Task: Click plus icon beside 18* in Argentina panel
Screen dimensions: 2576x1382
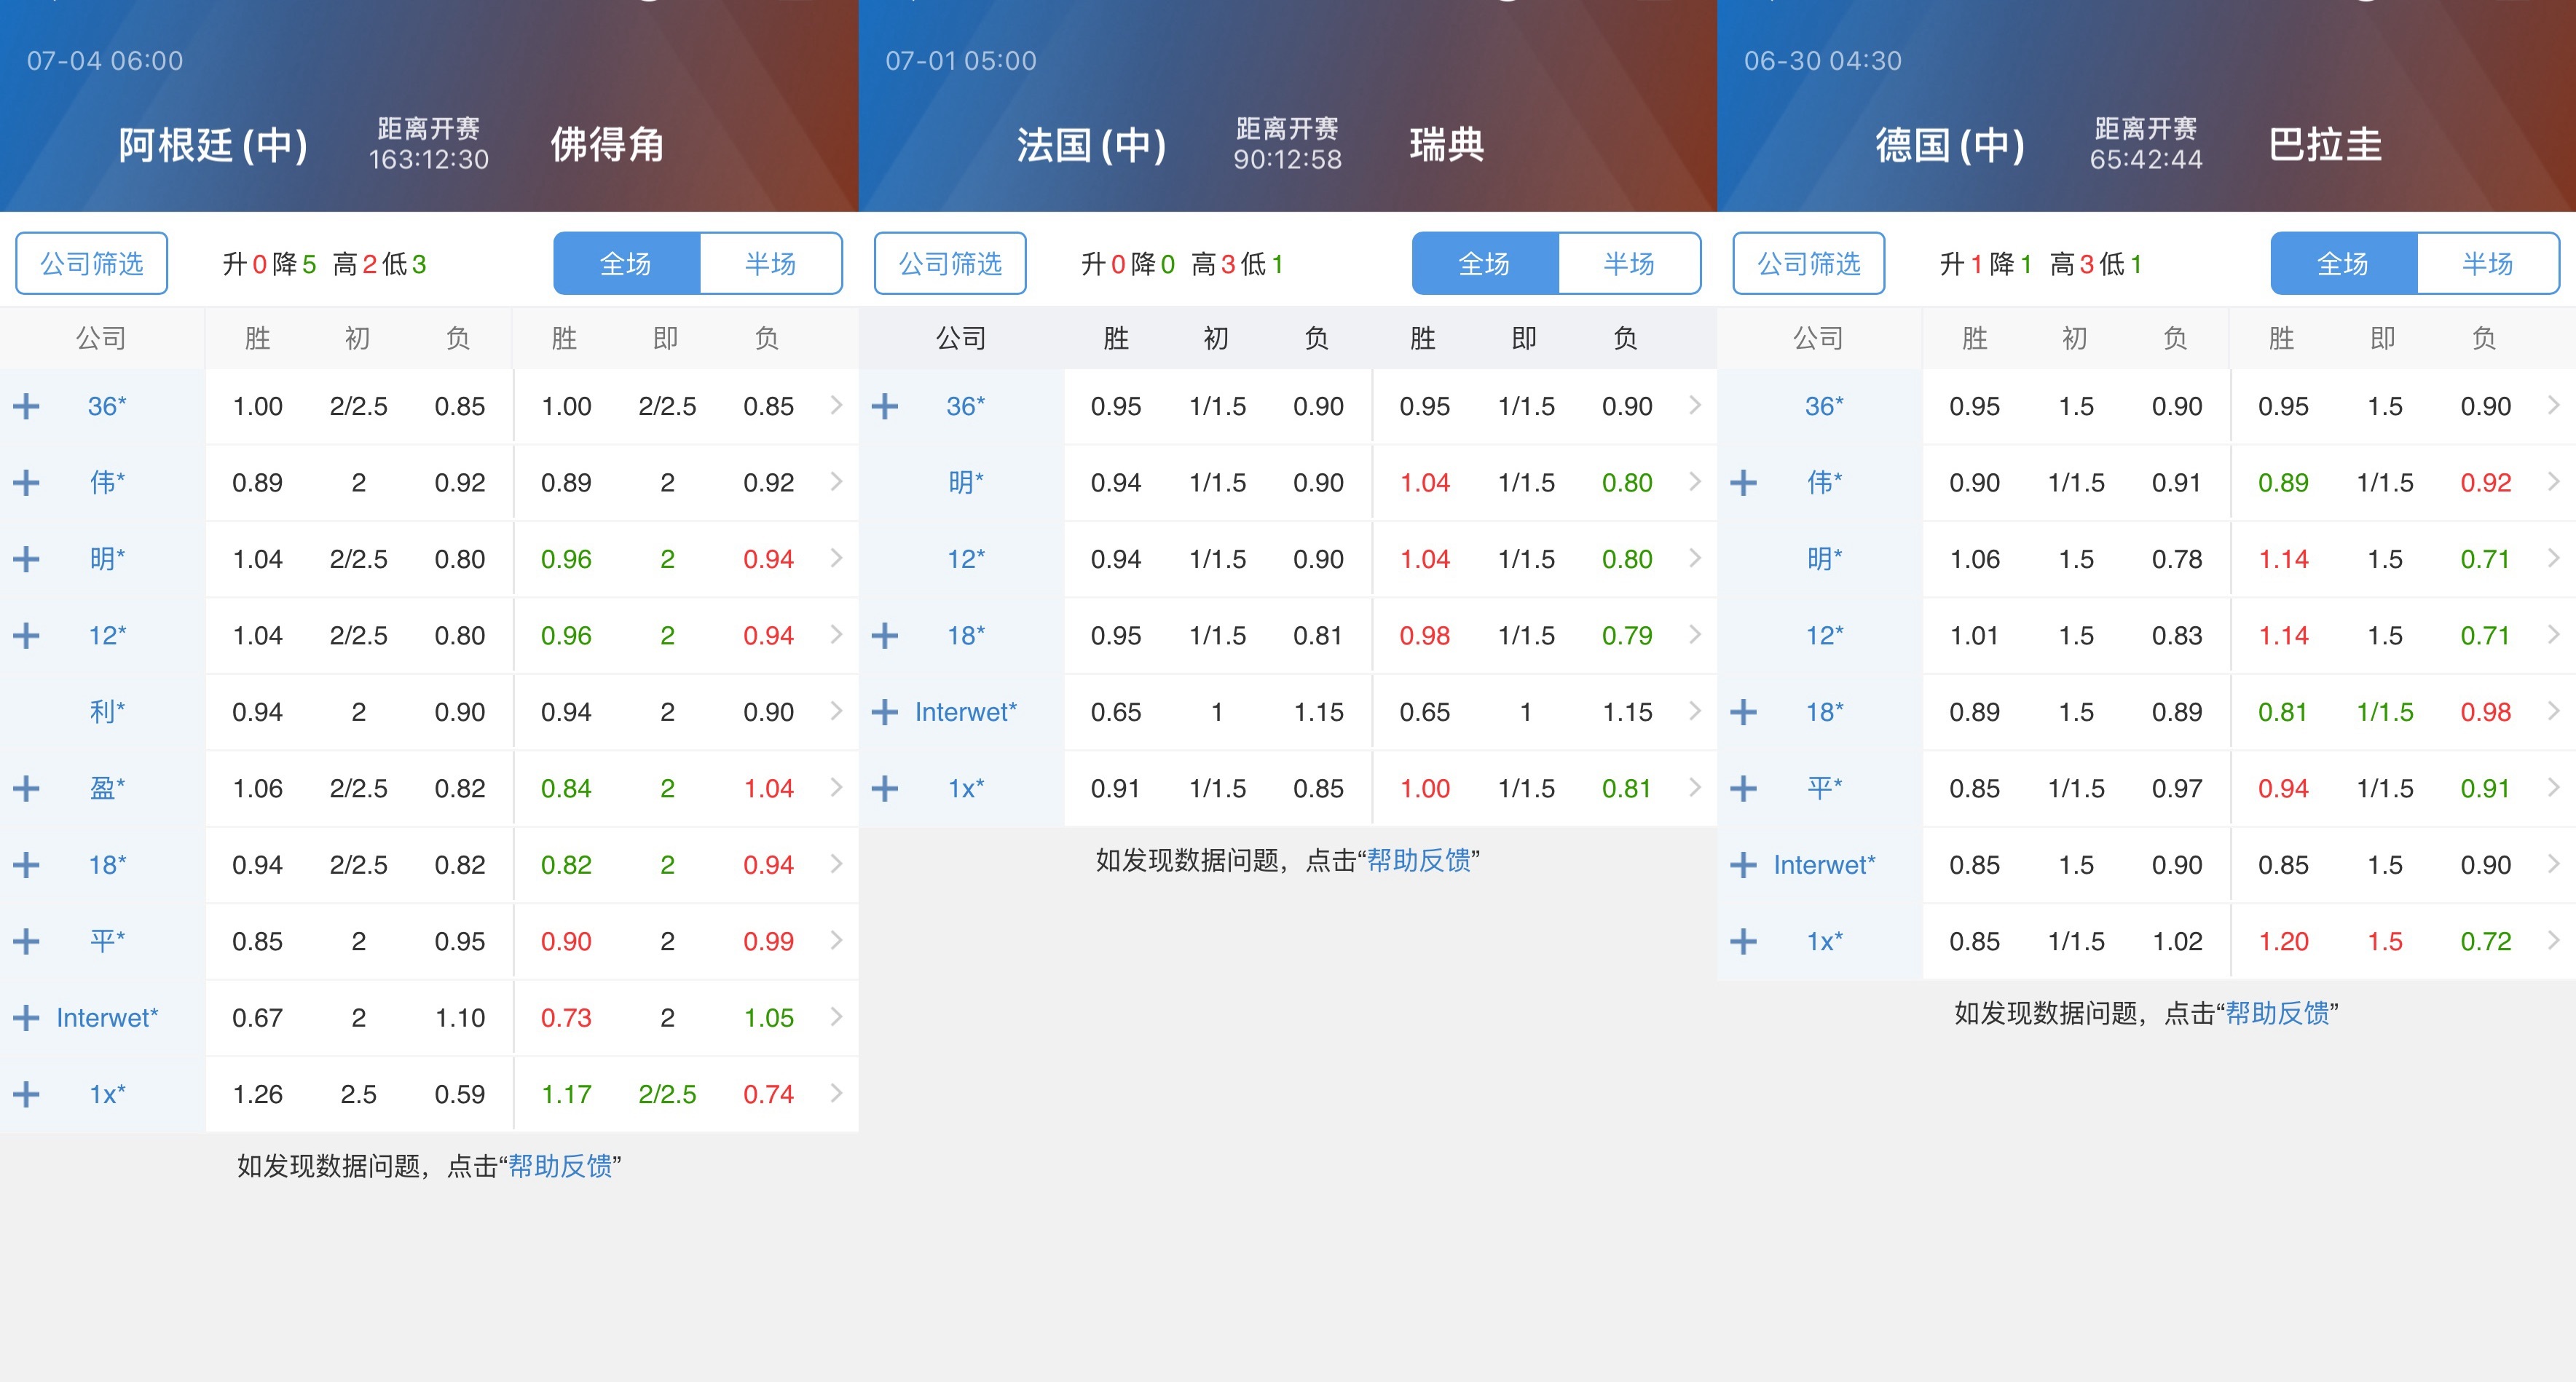Action: pos(26,865)
